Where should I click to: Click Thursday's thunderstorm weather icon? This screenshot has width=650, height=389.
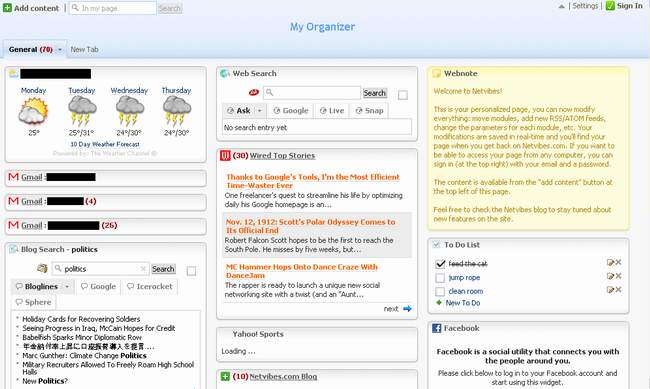tap(177, 111)
